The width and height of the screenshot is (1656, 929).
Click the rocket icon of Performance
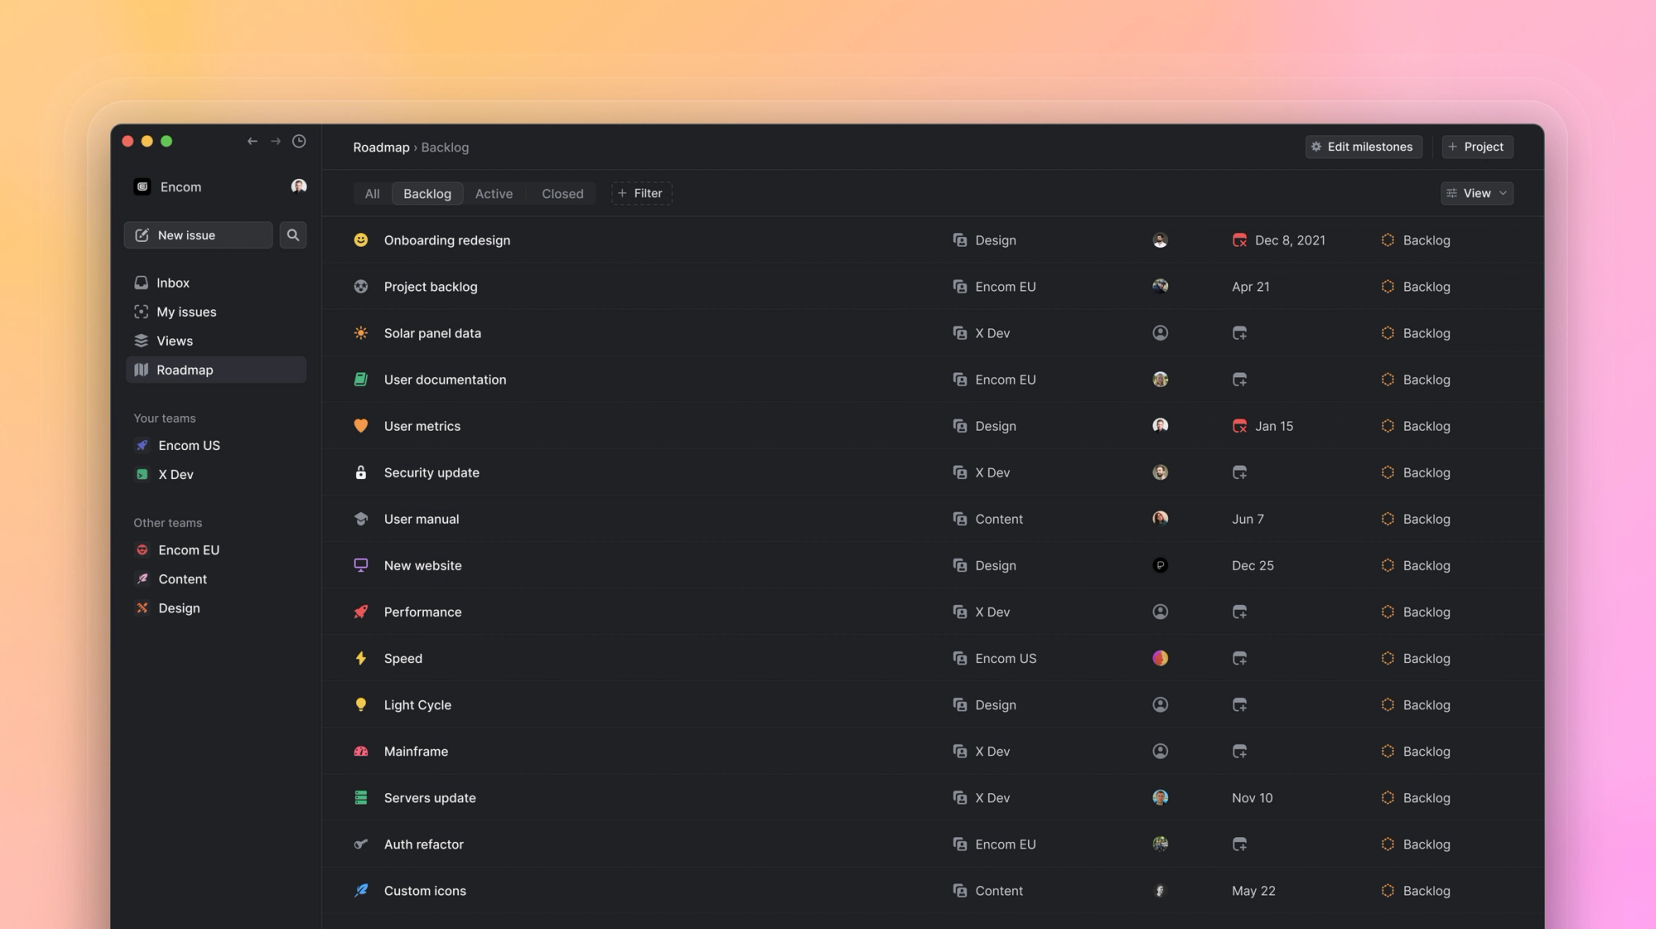click(361, 612)
